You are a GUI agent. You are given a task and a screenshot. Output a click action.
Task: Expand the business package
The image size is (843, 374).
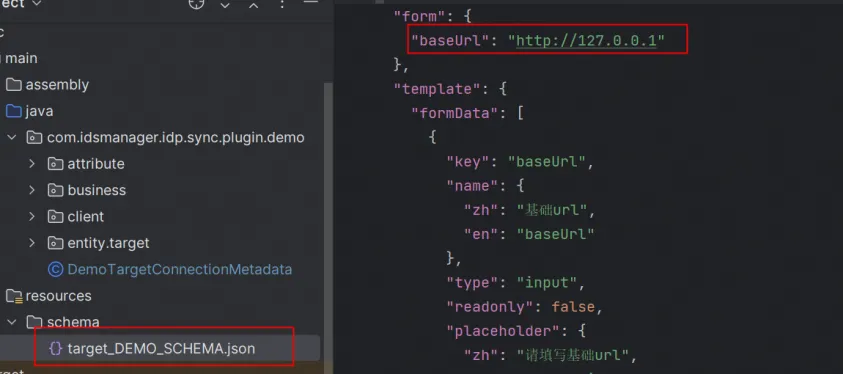(32, 190)
